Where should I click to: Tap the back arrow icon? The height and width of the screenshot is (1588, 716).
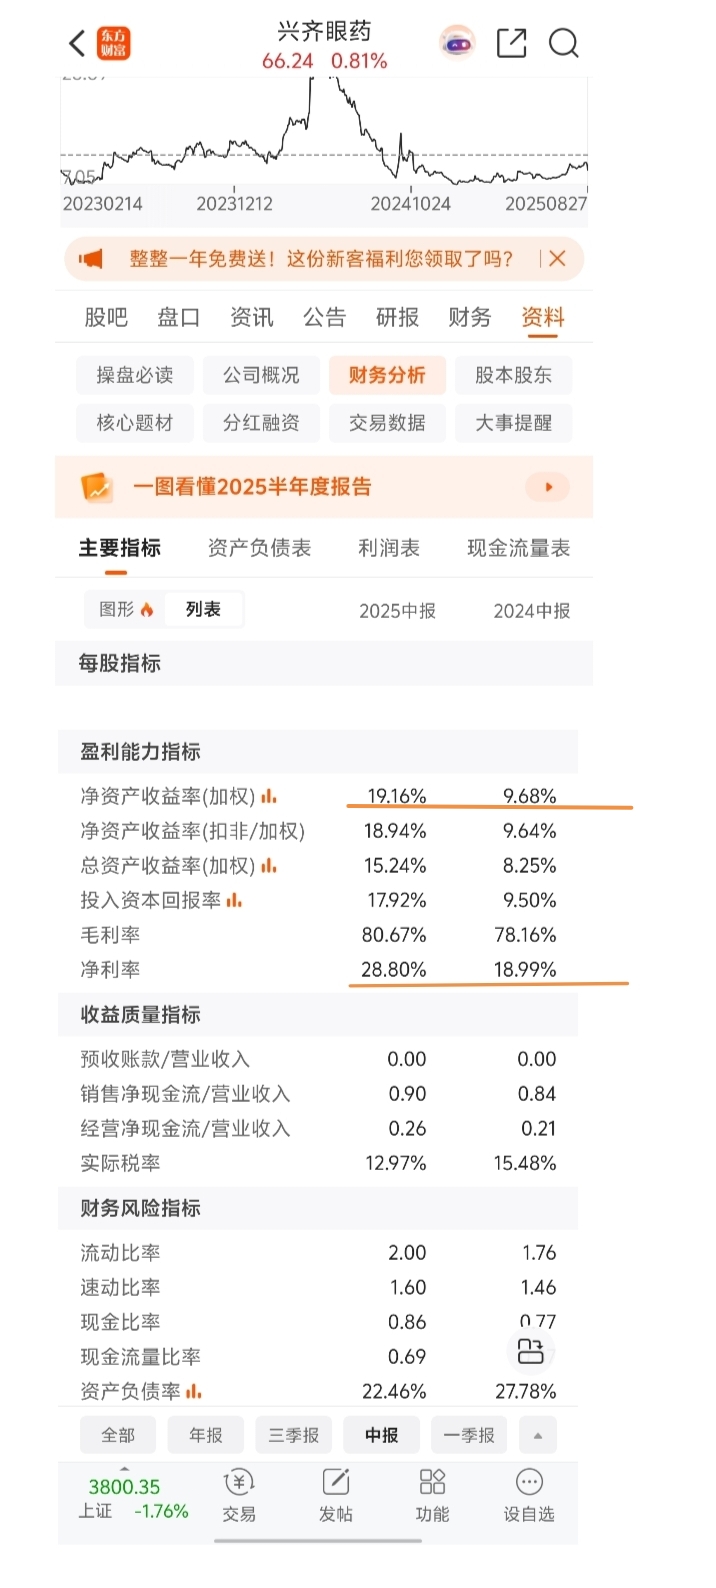(x=77, y=44)
